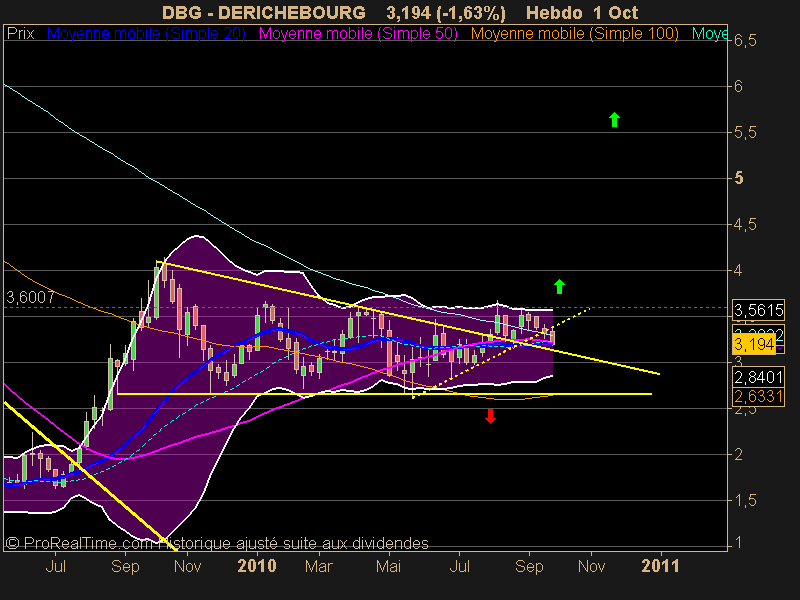This screenshot has height=600, width=800.
Task: Click the Mar label on time axis
Action: pyautogui.click(x=319, y=566)
